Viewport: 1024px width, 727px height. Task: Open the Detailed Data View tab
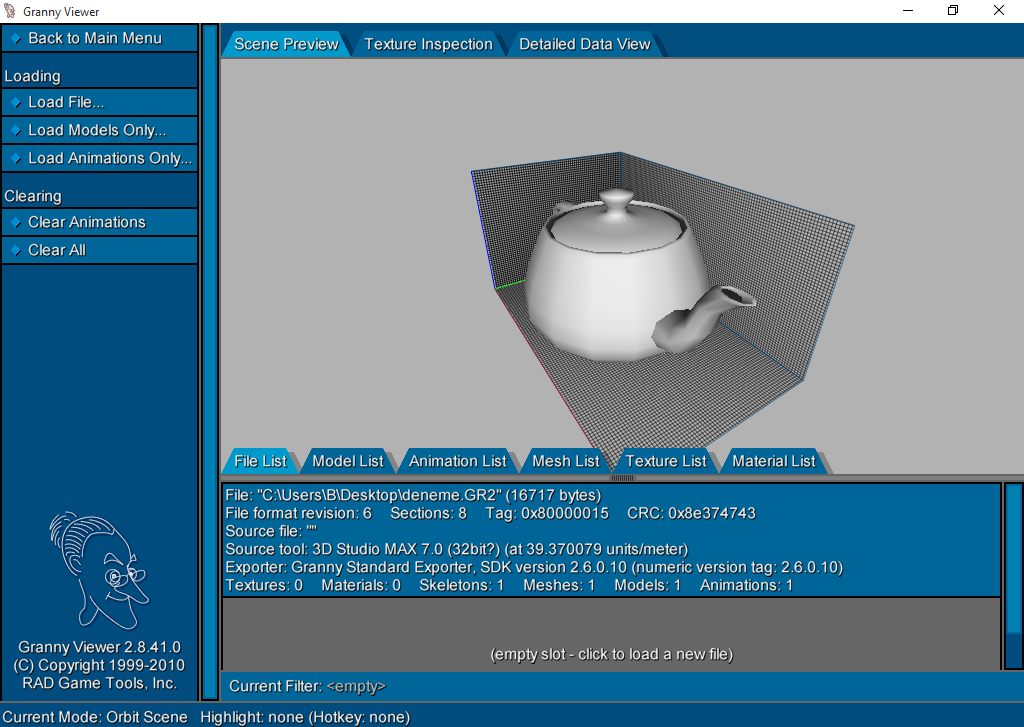point(584,44)
